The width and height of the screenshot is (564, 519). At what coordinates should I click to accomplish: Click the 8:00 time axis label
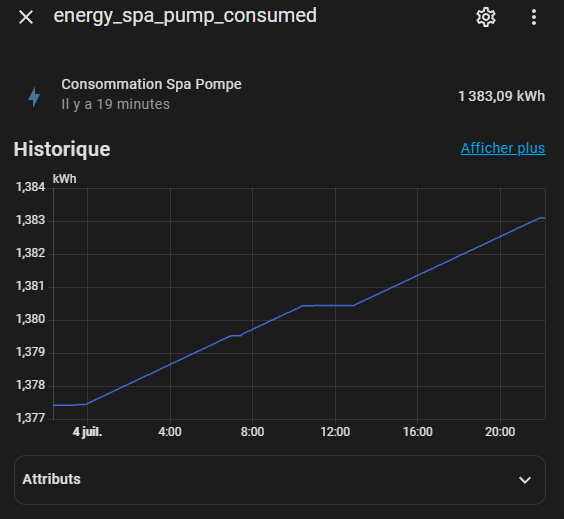tap(252, 432)
